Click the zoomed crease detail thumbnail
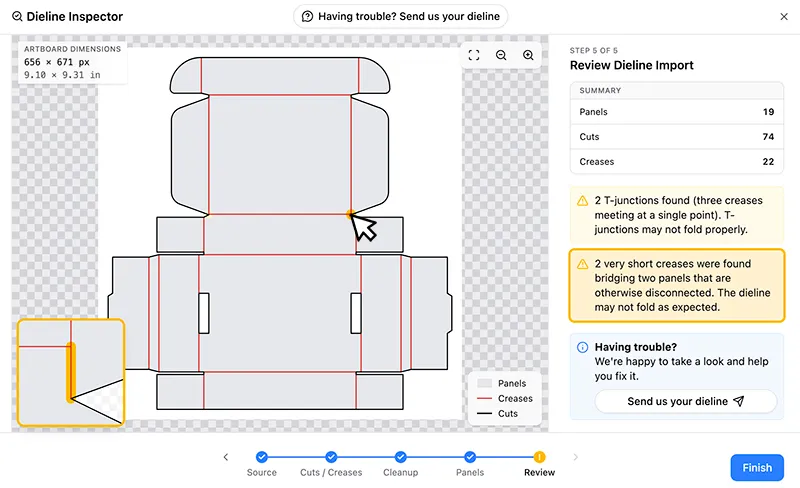This screenshot has width=800, height=488. click(71, 373)
